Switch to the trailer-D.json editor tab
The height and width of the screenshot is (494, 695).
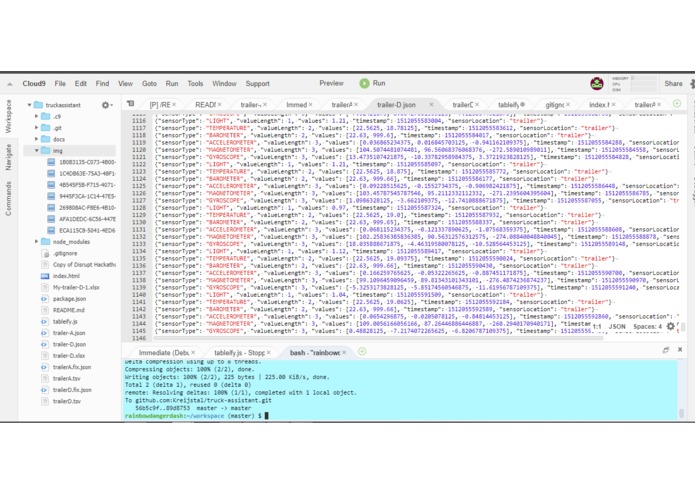[x=396, y=105]
